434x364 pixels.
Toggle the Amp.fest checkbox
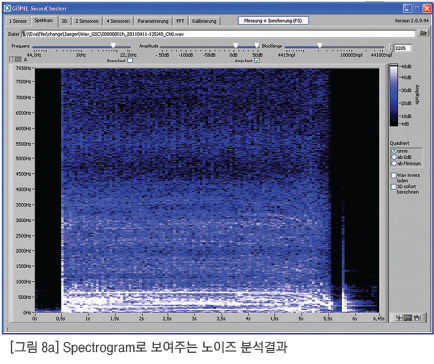coord(257,61)
